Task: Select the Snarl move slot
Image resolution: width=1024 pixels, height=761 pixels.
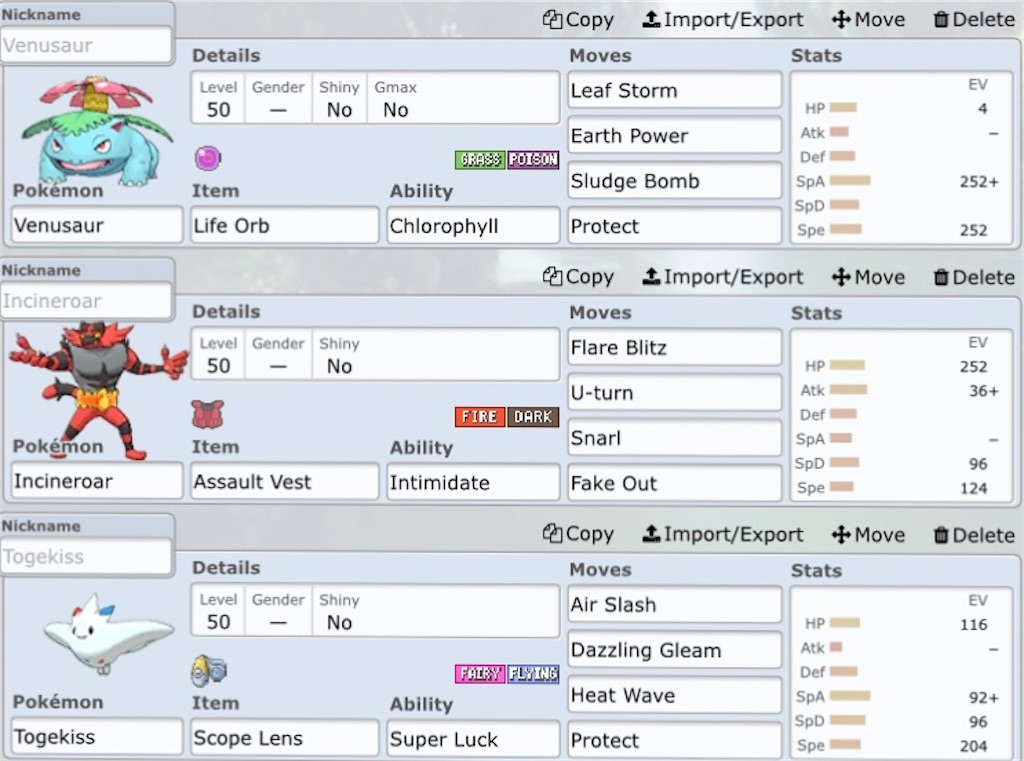Action: (675, 437)
